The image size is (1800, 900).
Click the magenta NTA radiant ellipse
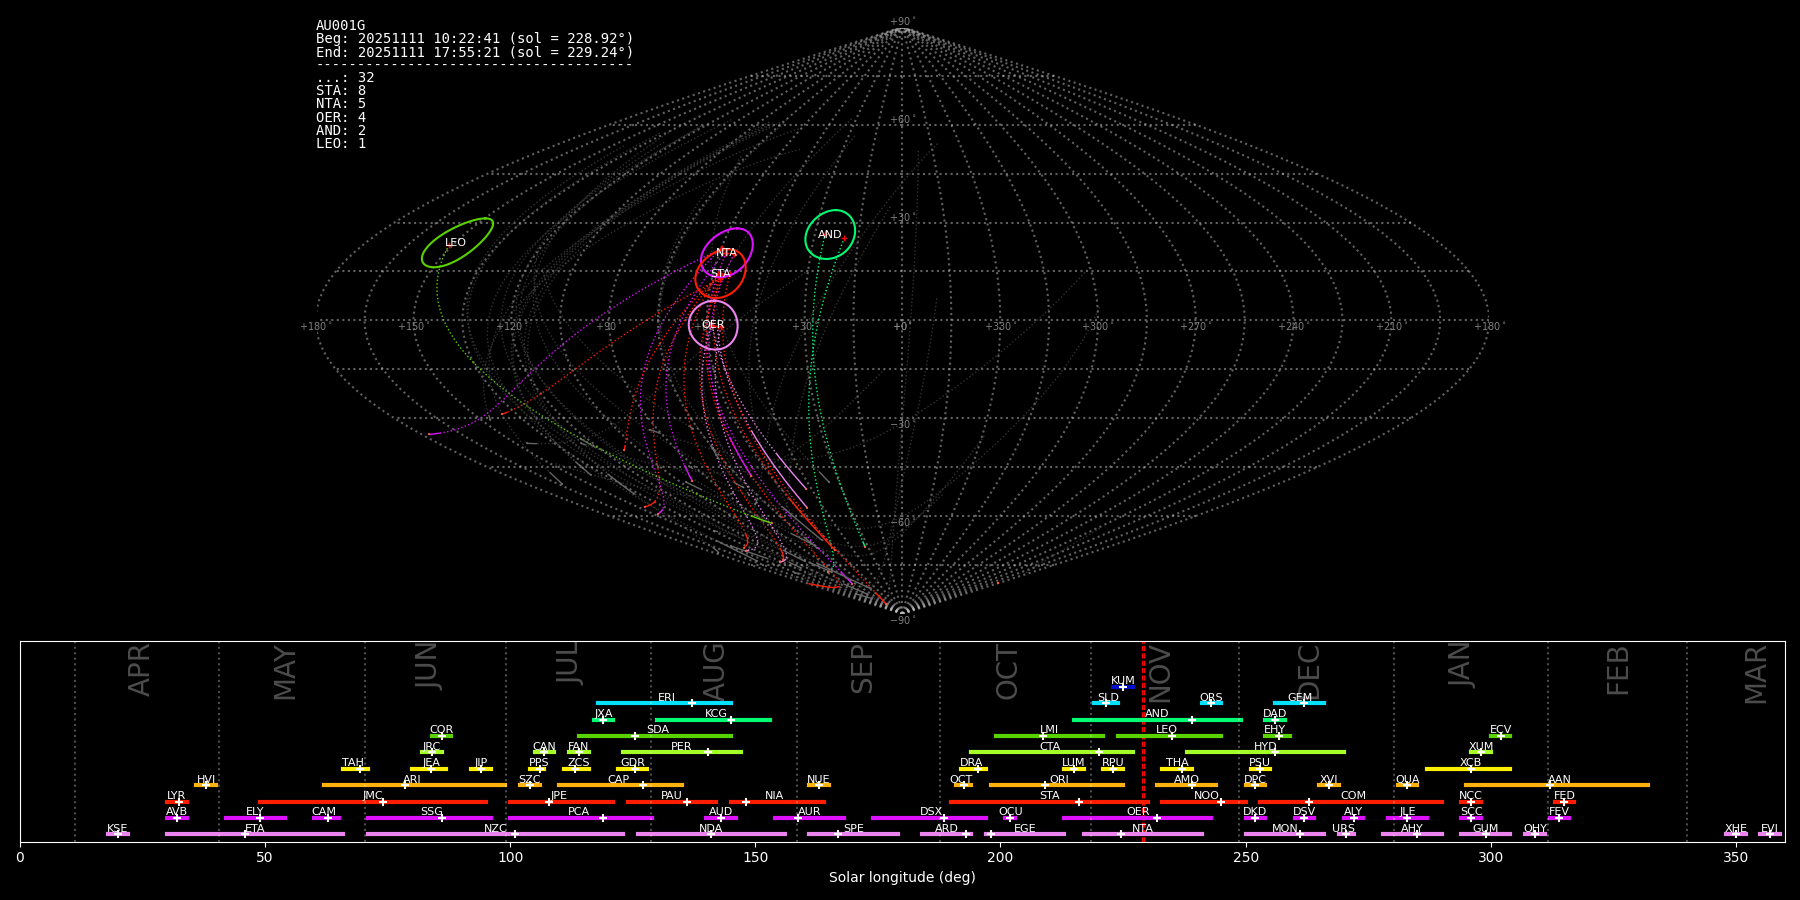727,252
